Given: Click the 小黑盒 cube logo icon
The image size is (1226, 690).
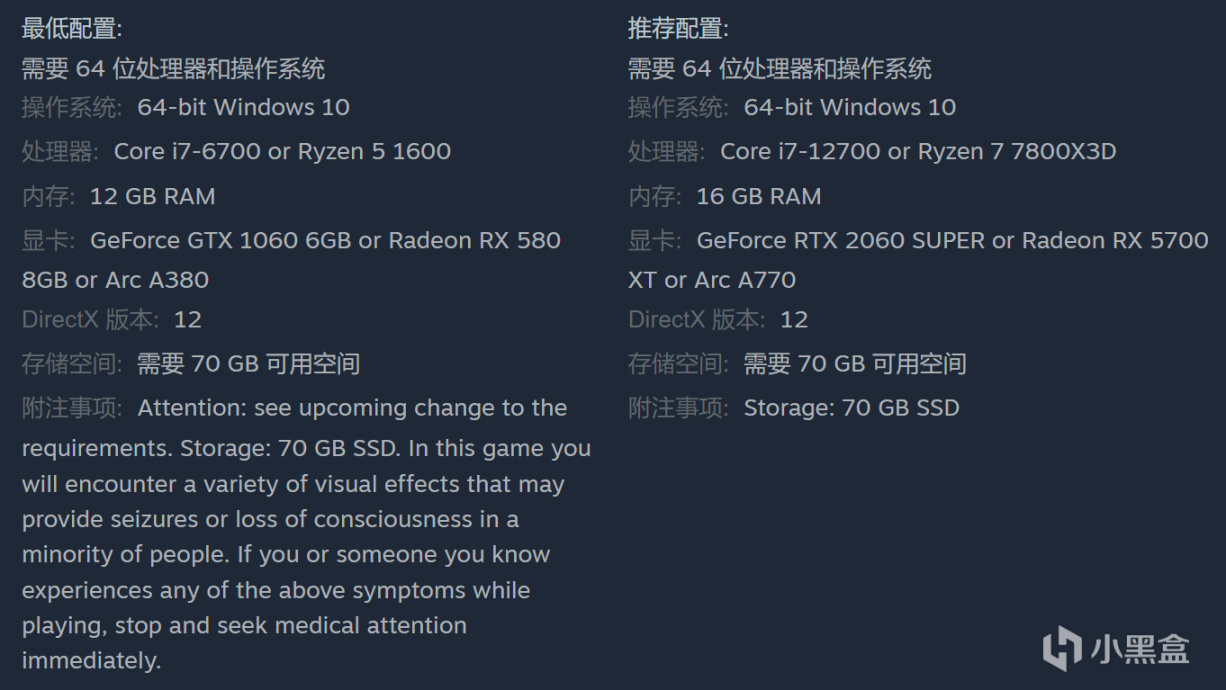Looking at the screenshot, I should 1062,648.
